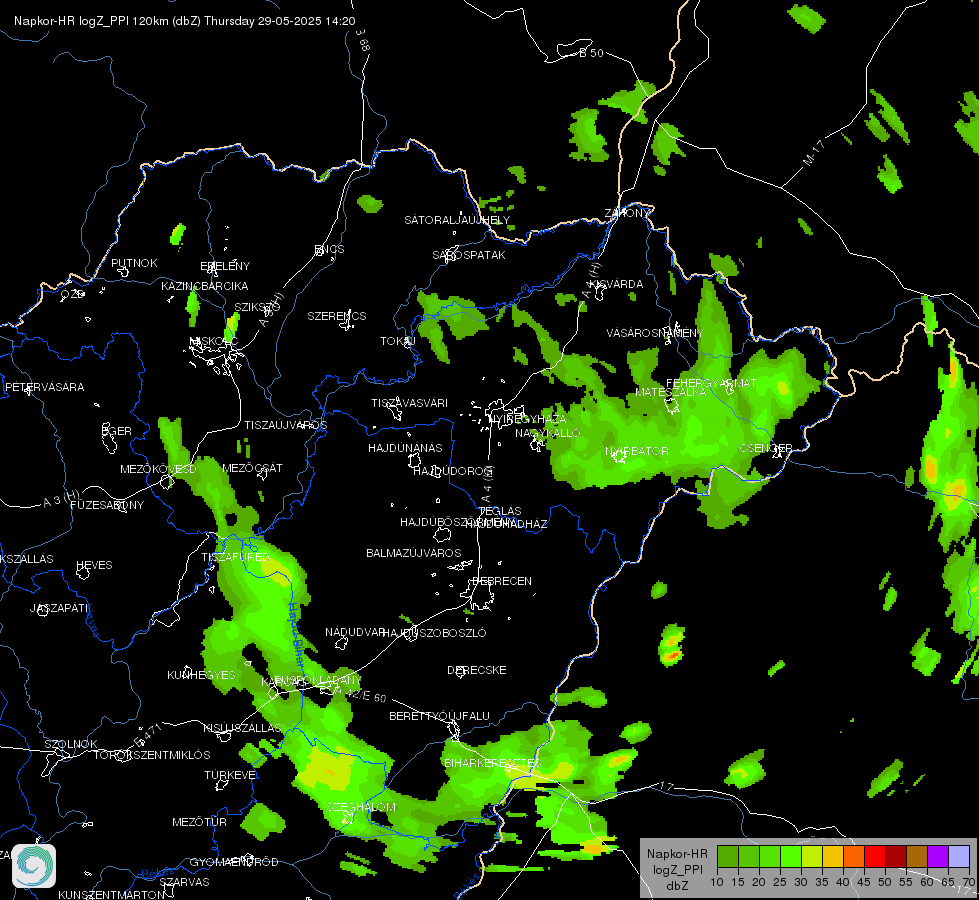Select the 10–15 dbZ dark green legend swatch

[x=727, y=856]
